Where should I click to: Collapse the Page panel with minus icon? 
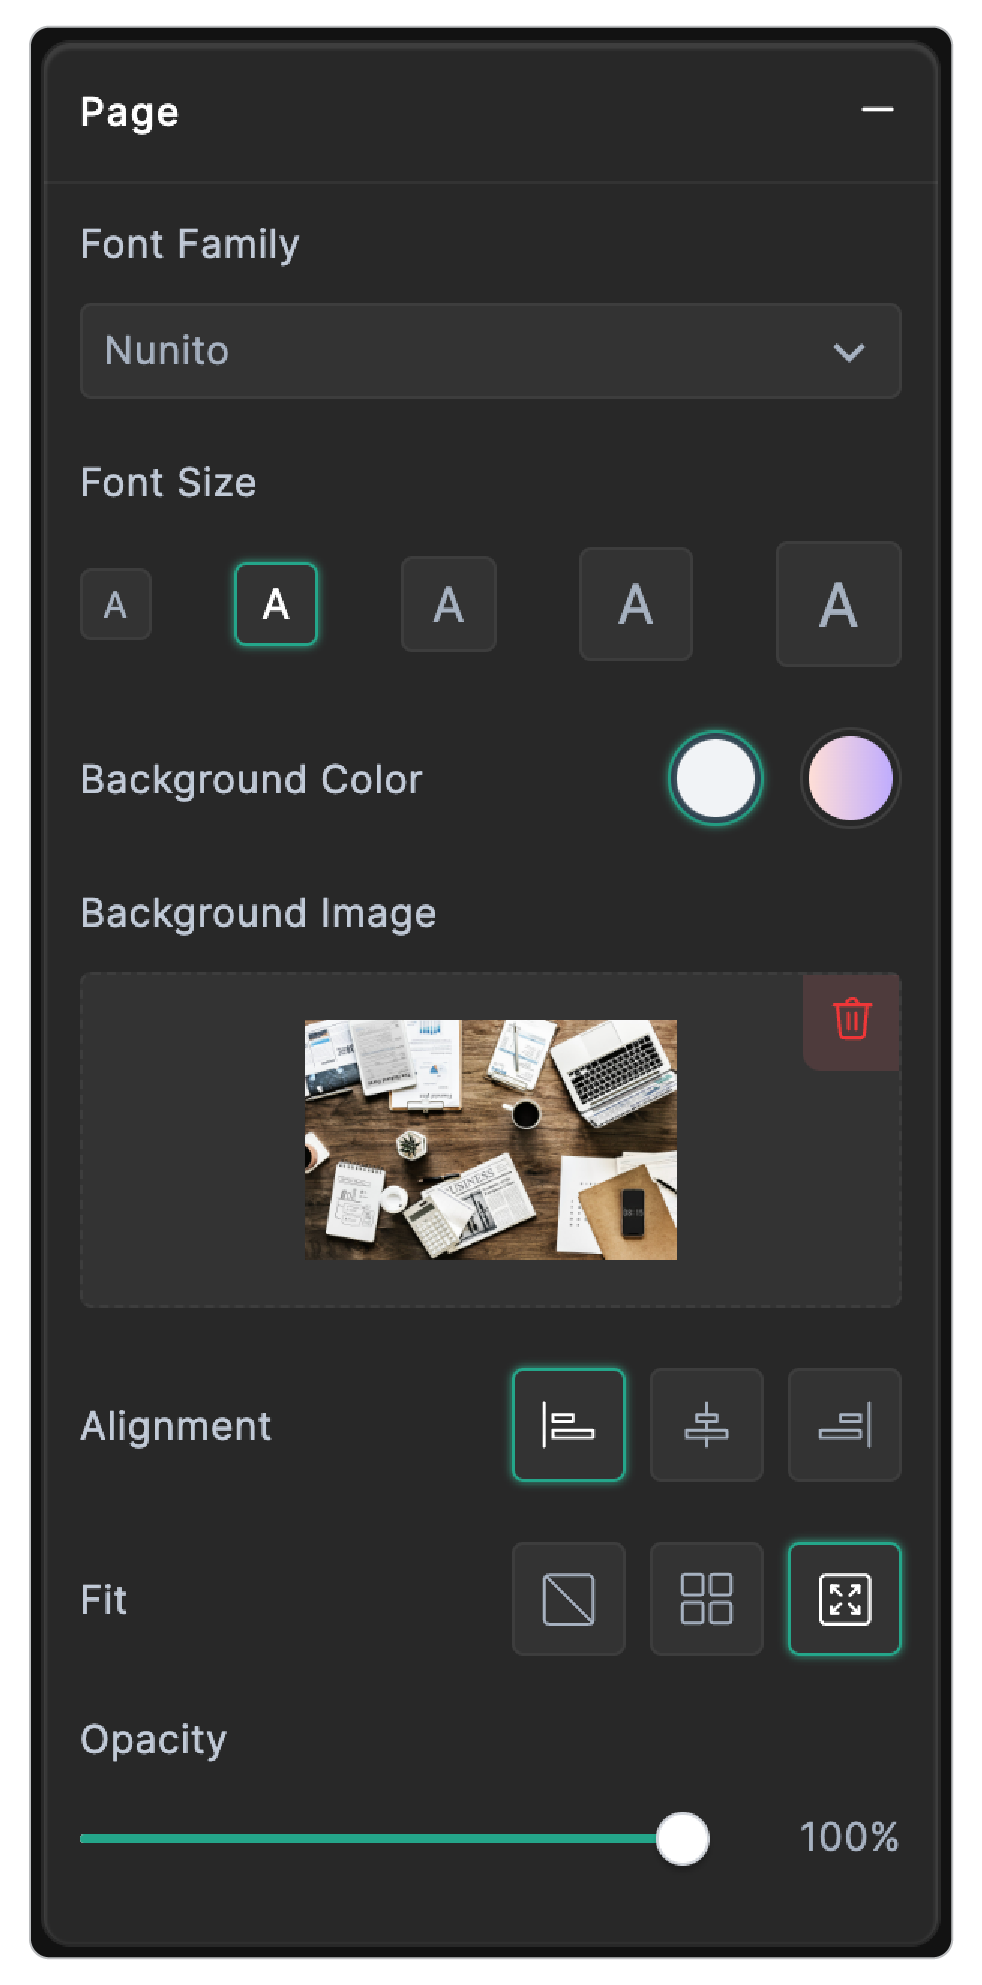coord(877,110)
